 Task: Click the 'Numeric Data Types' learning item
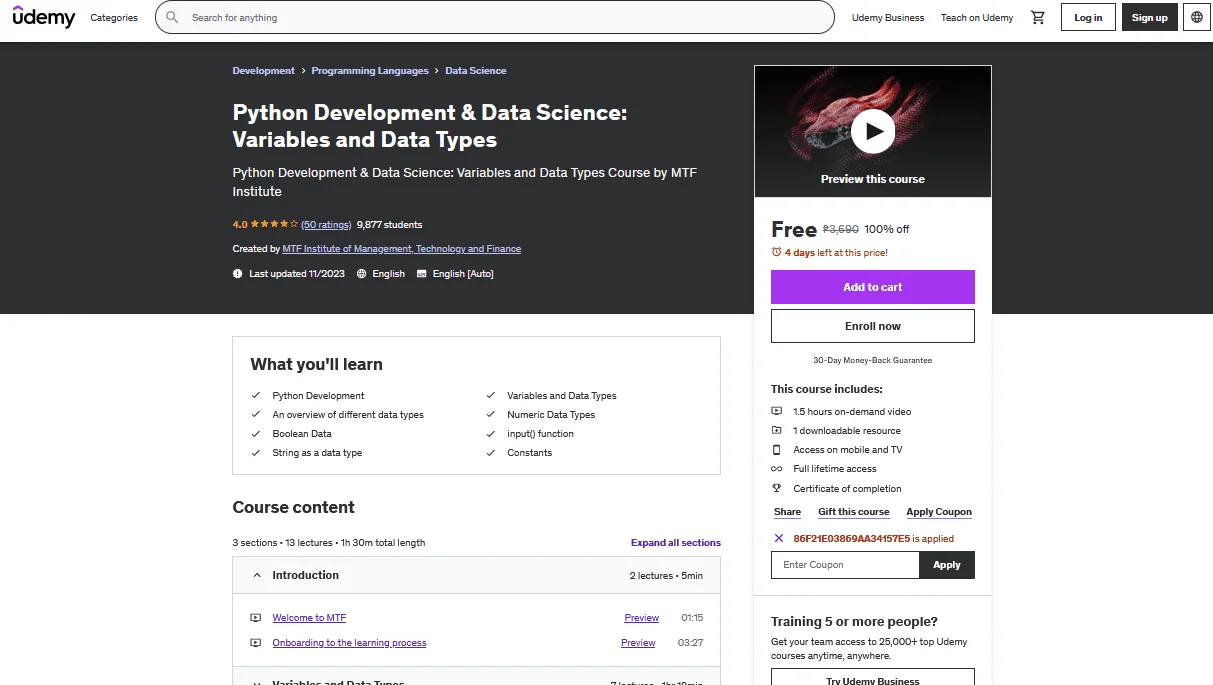(551, 414)
